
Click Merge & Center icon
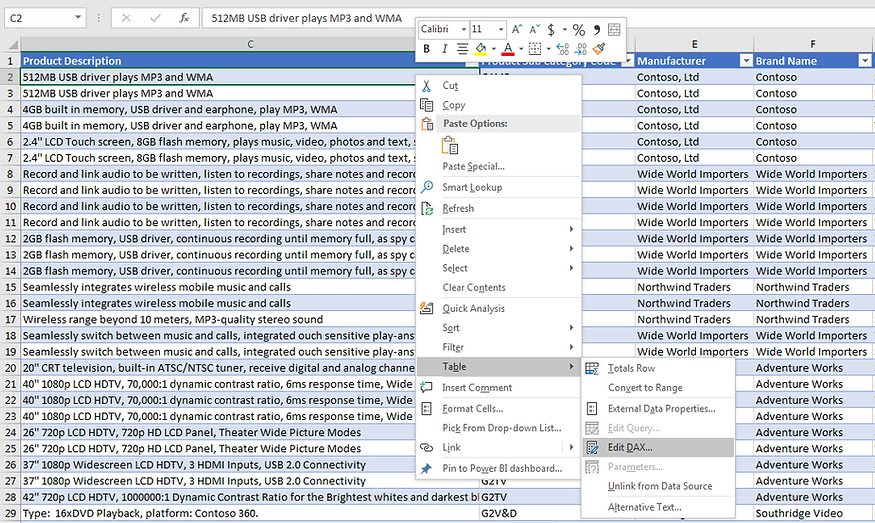tap(614, 29)
